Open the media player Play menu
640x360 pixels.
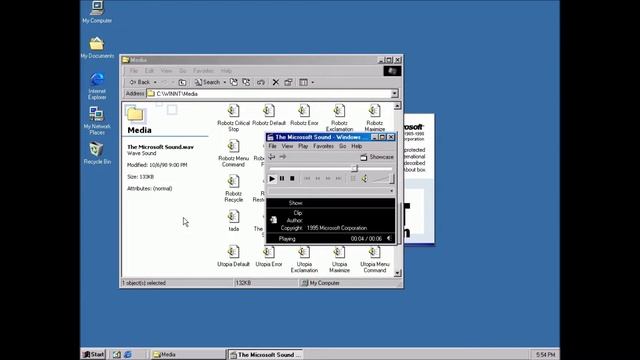[303, 146]
